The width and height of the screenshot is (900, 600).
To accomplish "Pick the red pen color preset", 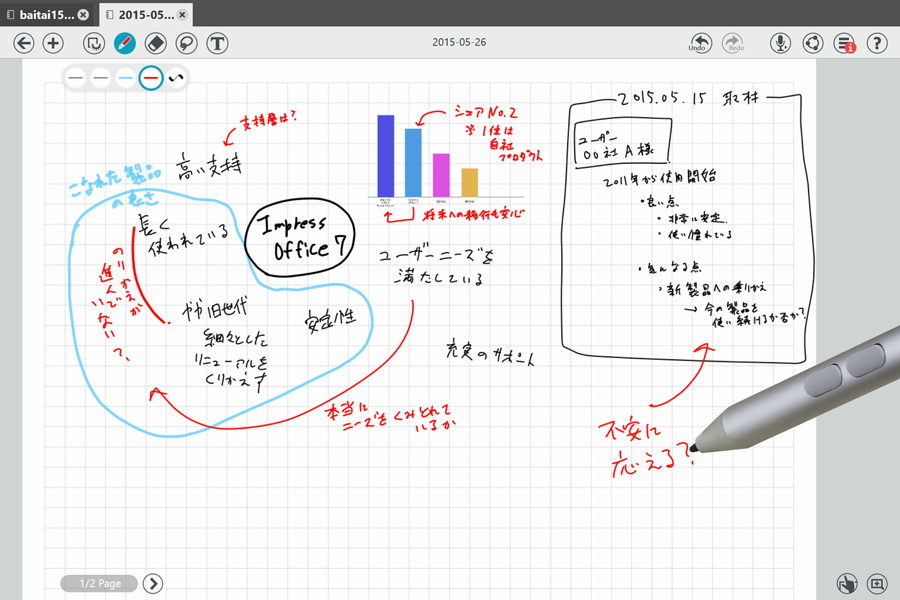I will [x=151, y=77].
